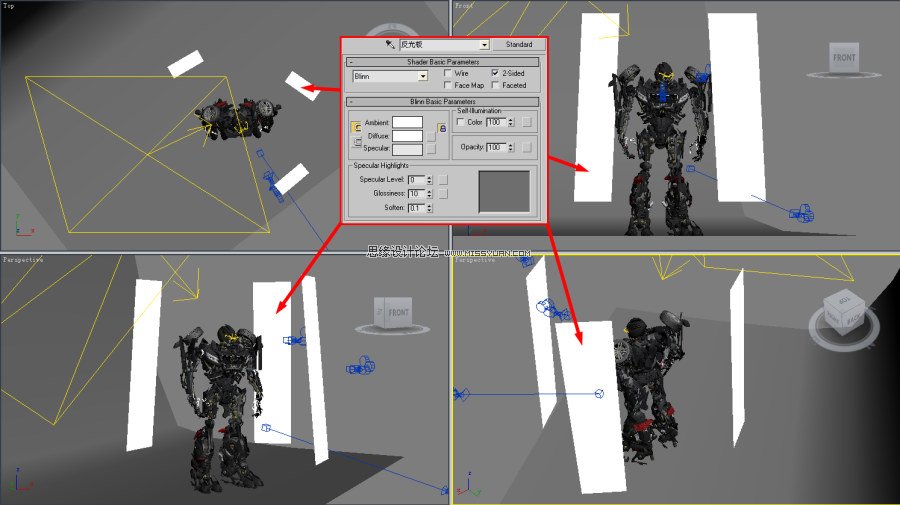Uncheck the 2-Sided option
The width and height of the screenshot is (900, 505).
click(x=495, y=73)
